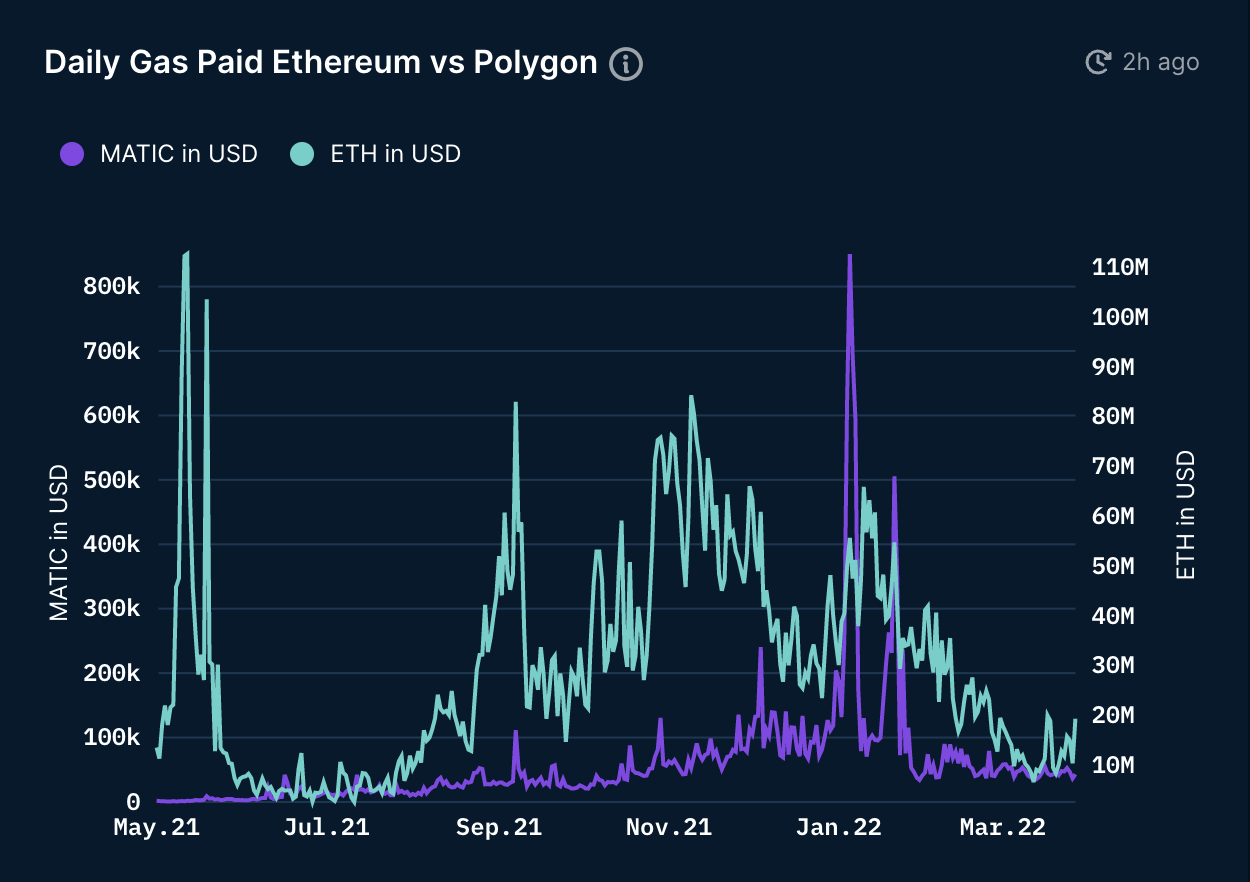Toggle the ETH in USD legend series
The image size is (1250, 882).
tap(375, 154)
